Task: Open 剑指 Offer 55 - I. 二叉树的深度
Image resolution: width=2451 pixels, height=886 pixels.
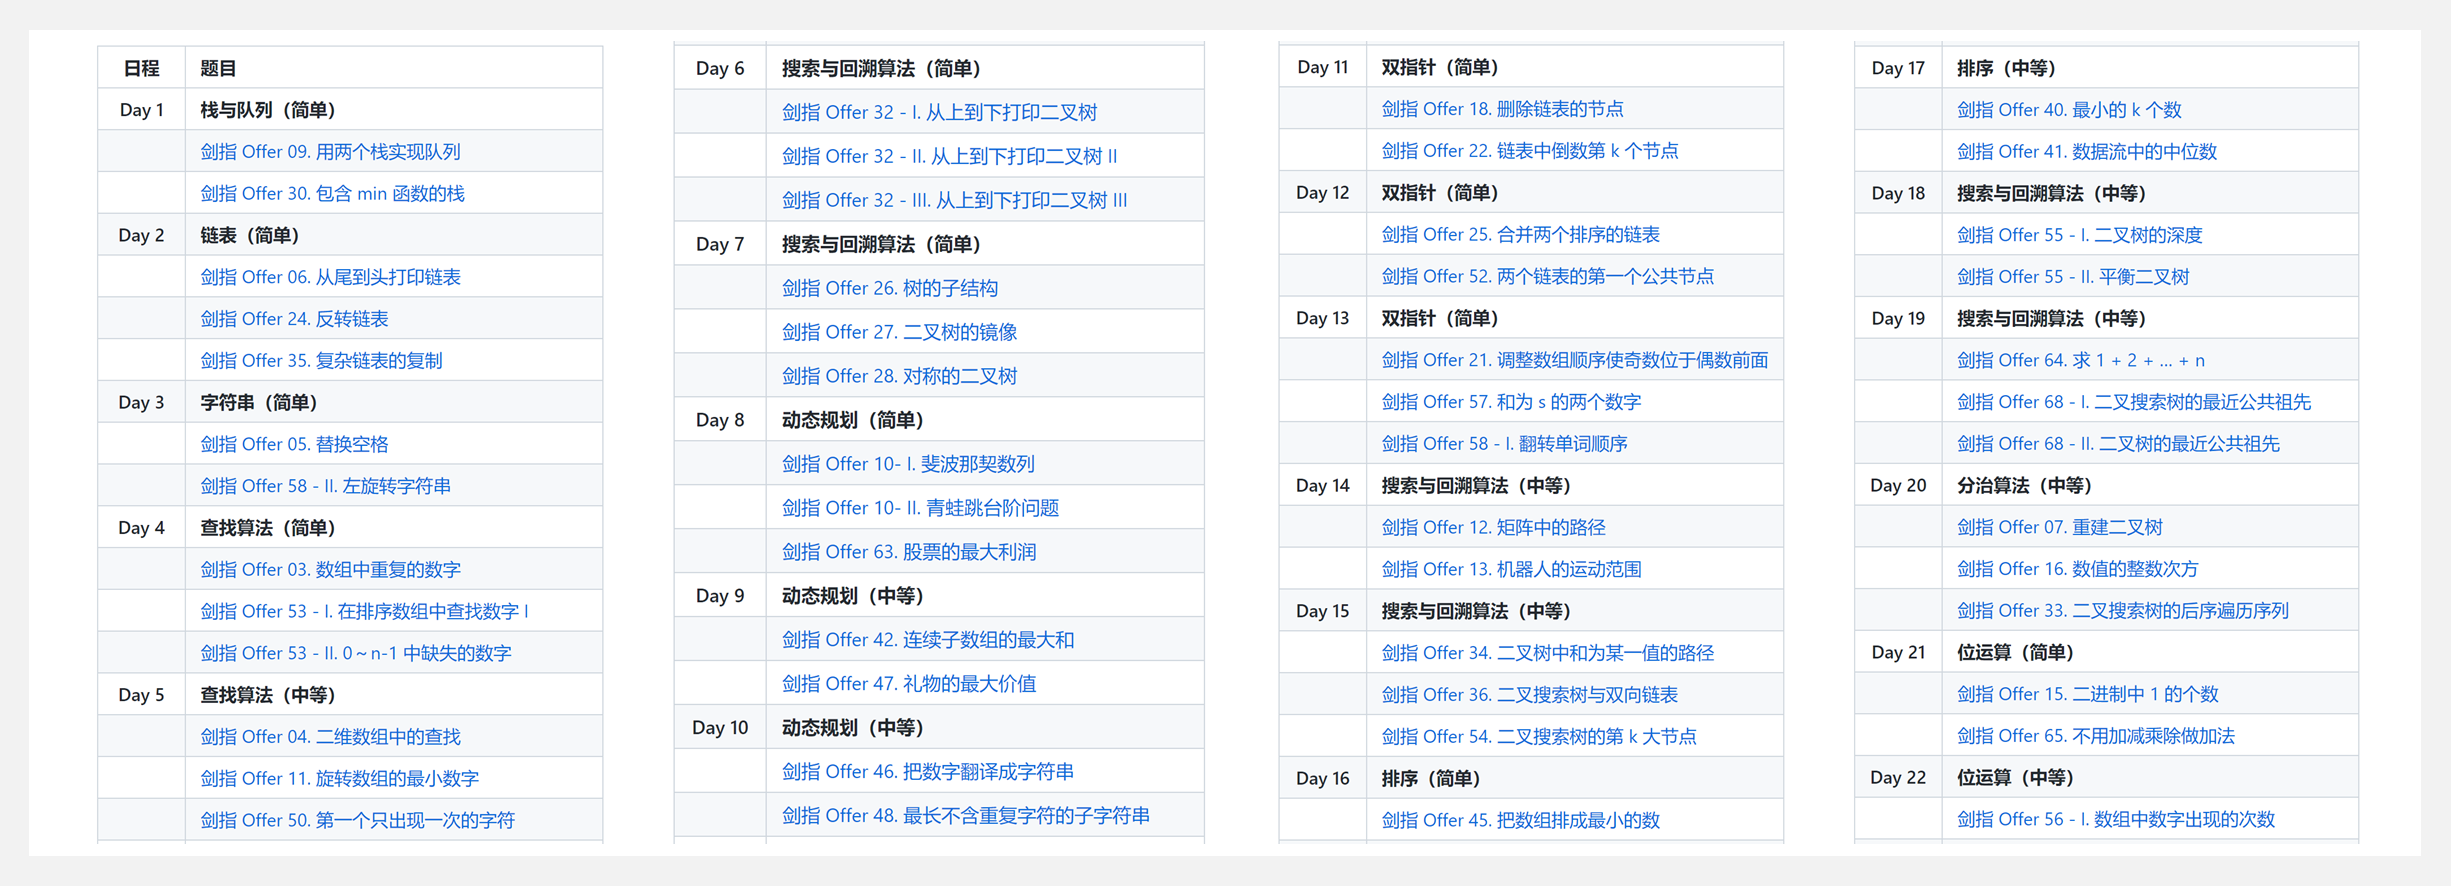Action: tap(2079, 235)
